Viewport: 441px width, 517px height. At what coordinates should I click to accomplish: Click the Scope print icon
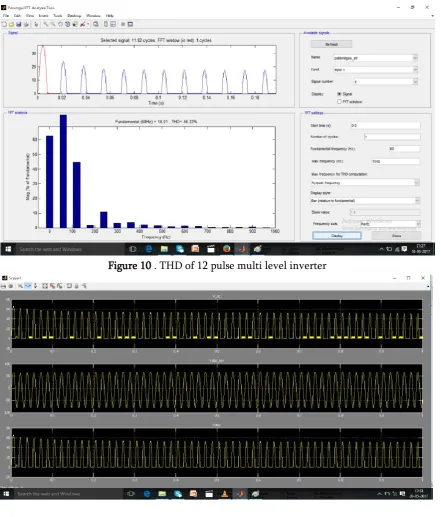(x=3, y=286)
